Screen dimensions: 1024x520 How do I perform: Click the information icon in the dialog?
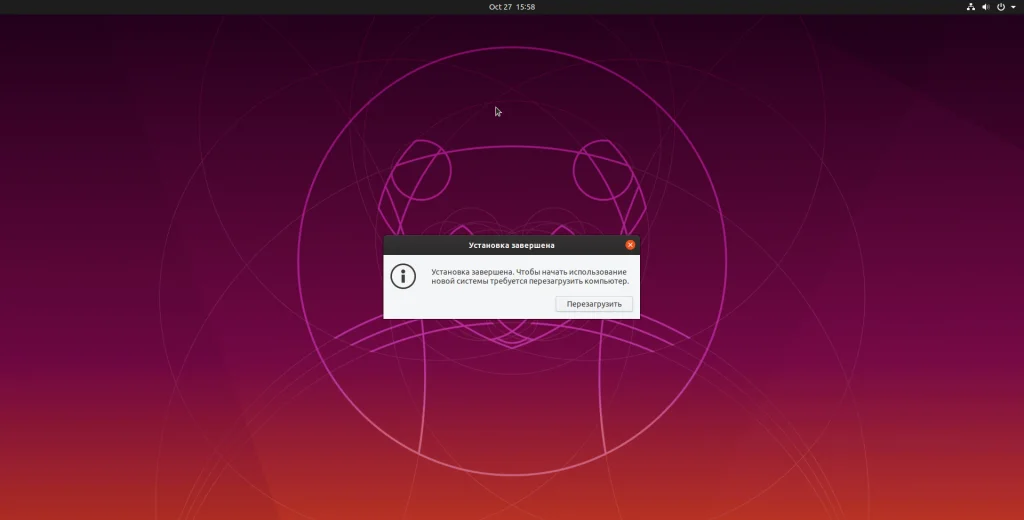click(x=403, y=276)
